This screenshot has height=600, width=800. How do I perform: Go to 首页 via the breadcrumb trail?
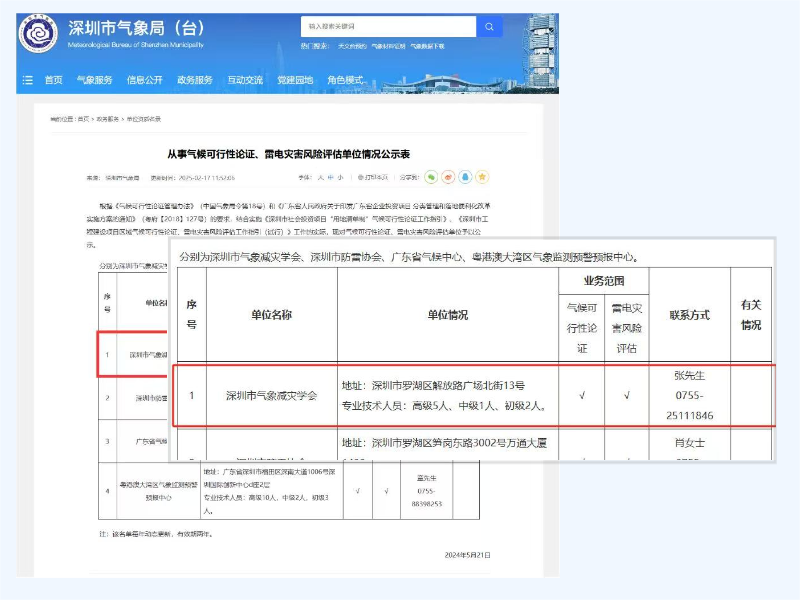[83, 119]
